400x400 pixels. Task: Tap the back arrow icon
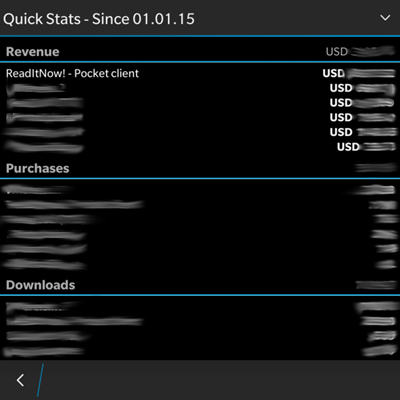click(20, 380)
